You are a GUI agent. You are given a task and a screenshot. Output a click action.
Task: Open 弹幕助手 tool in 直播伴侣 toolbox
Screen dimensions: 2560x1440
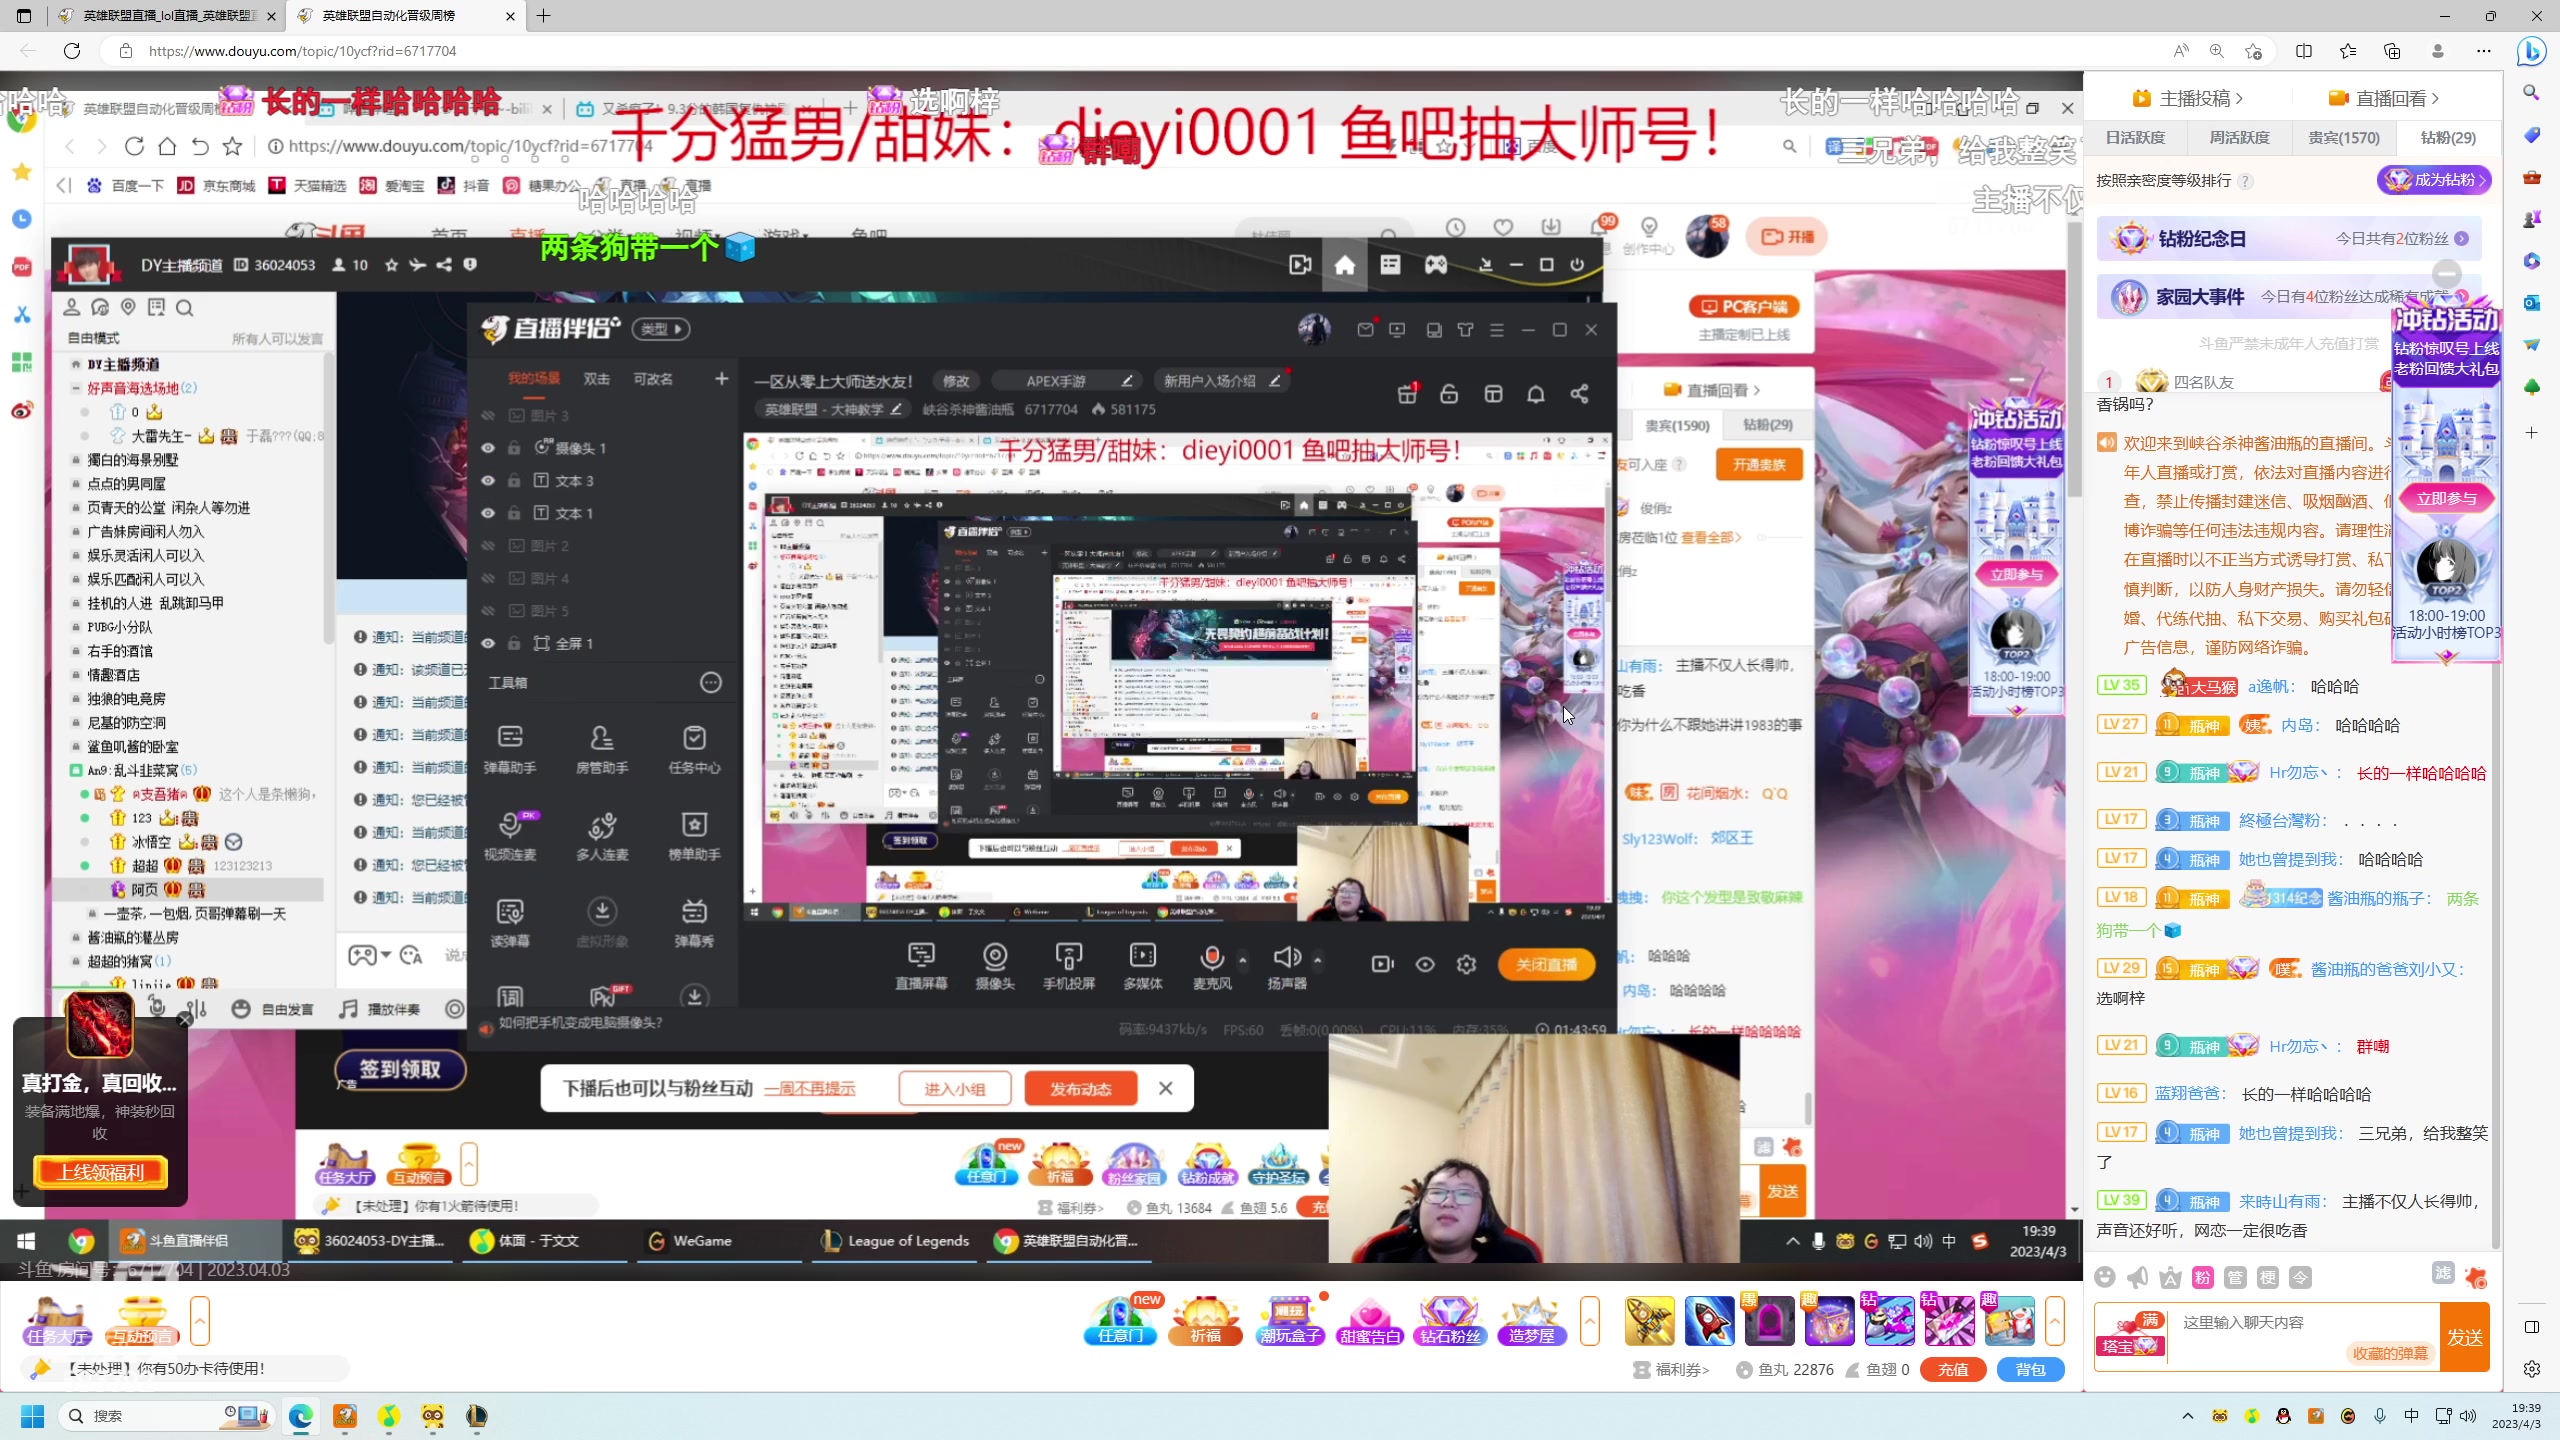(510, 749)
